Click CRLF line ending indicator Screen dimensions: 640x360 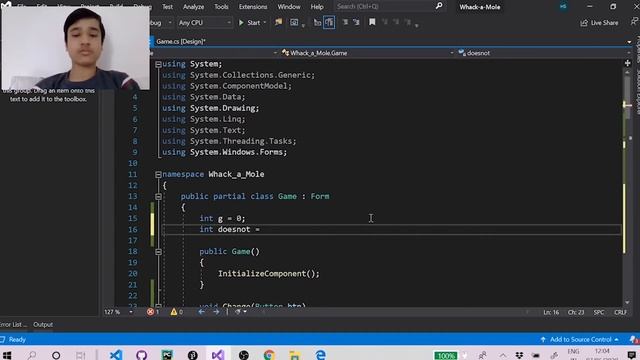click(620, 312)
